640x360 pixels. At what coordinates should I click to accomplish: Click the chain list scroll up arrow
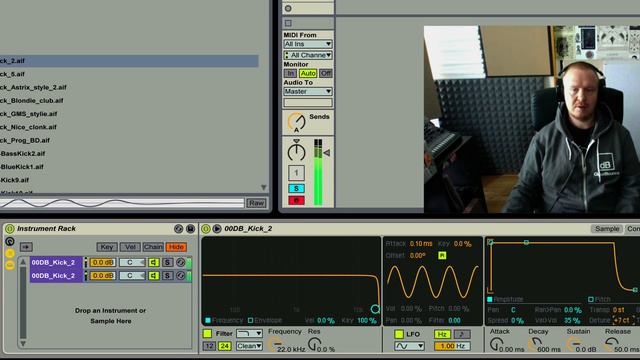(23, 262)
